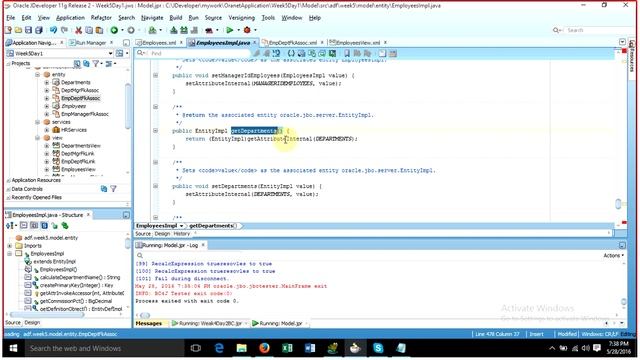
Task: Open Firefox from the Windows taskbar
Action: point(264,348)
